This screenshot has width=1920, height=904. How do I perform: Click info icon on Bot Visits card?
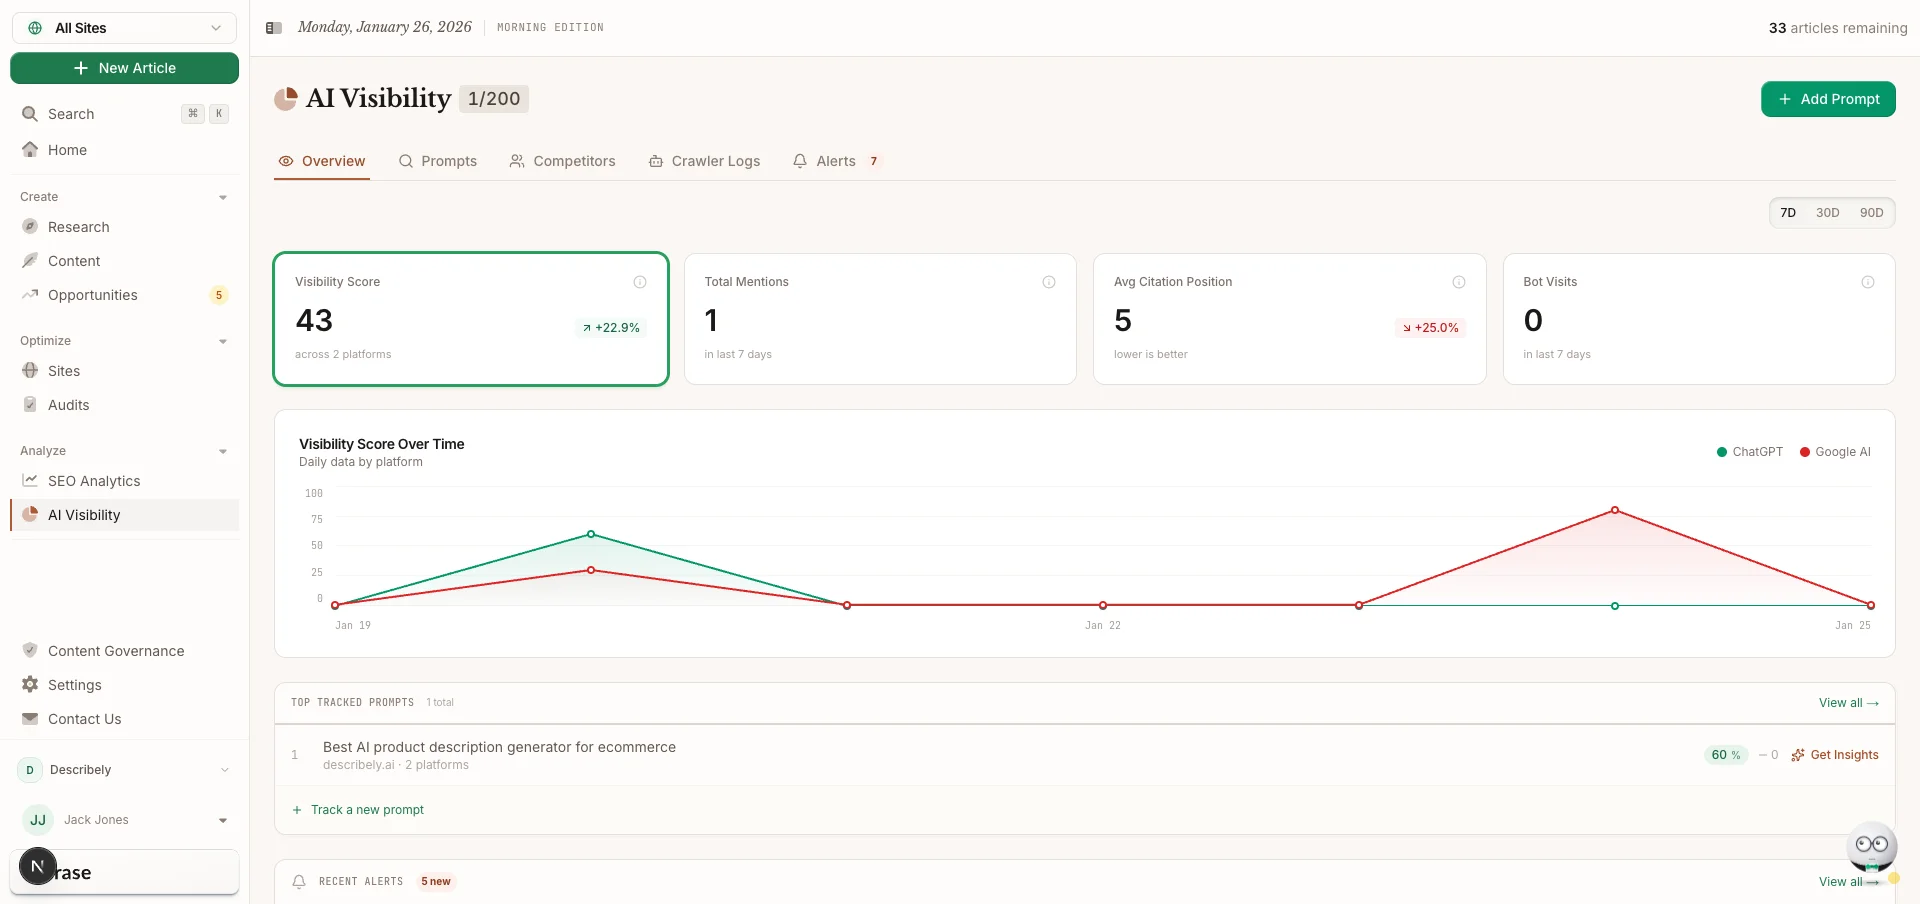point(1867,282)
